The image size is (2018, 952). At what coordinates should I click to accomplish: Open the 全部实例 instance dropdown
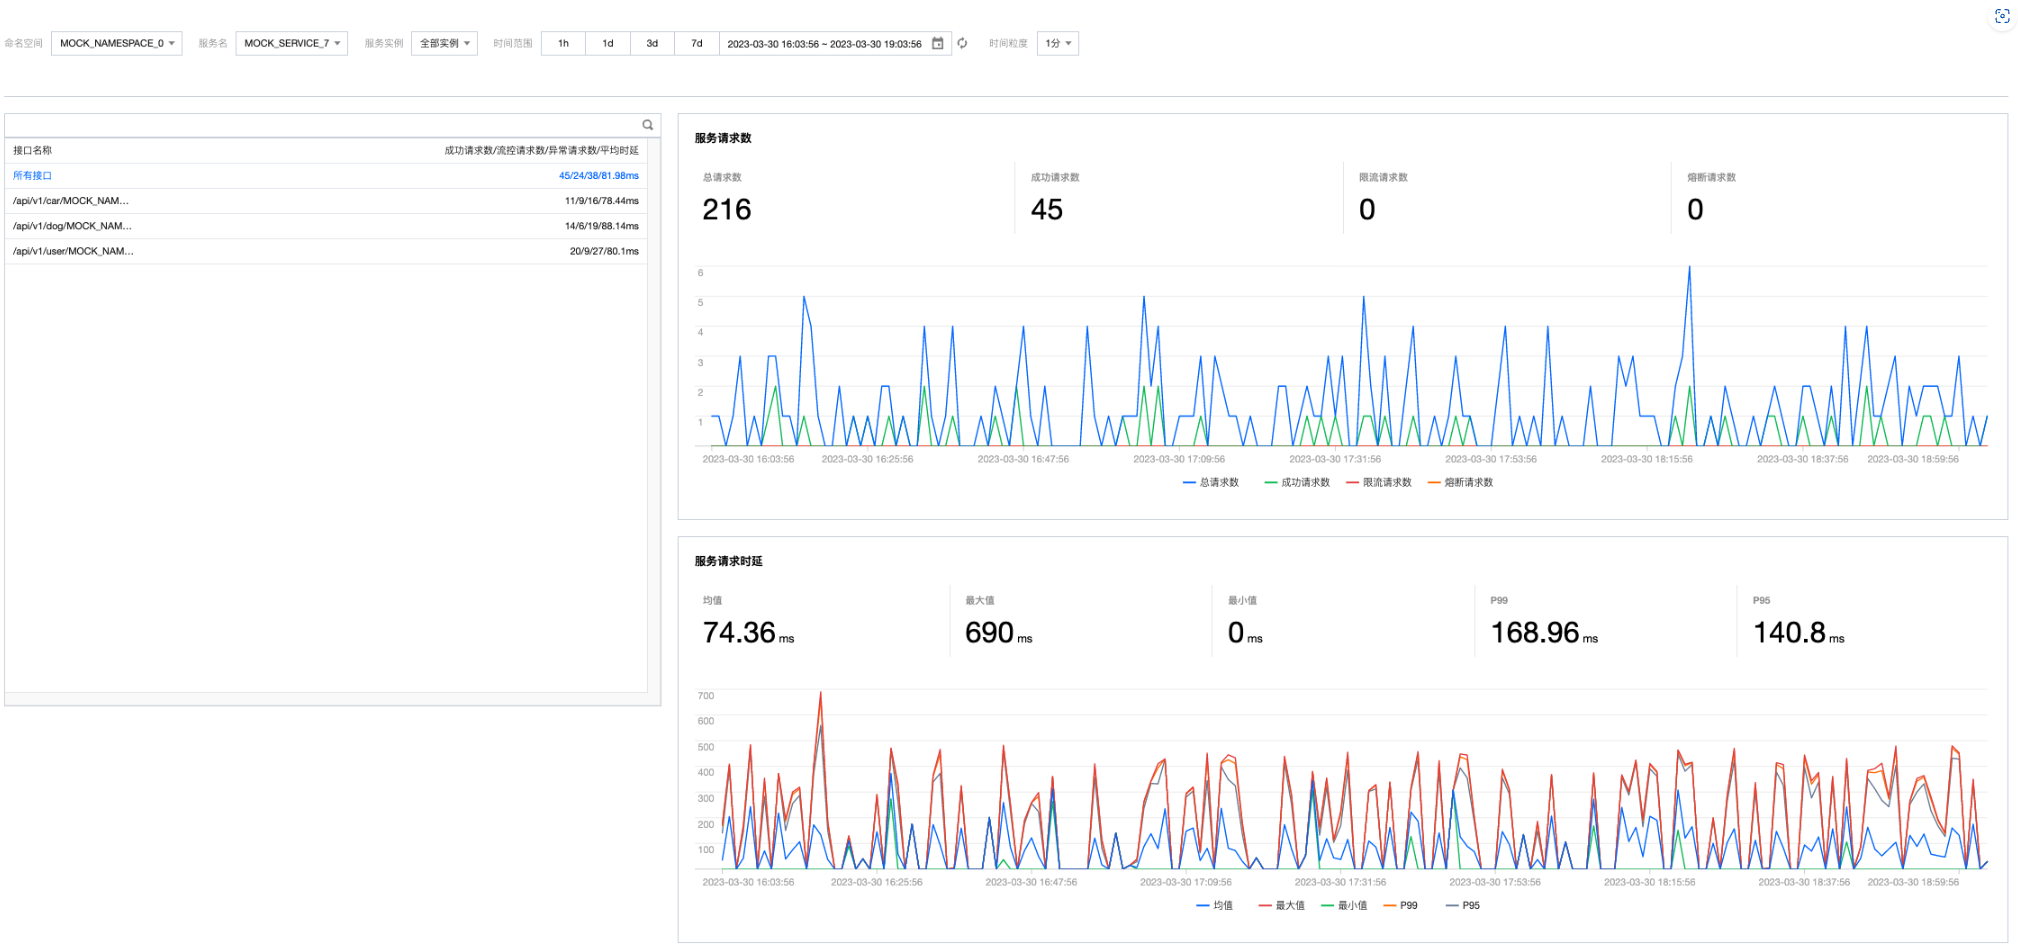coord(444,43)
